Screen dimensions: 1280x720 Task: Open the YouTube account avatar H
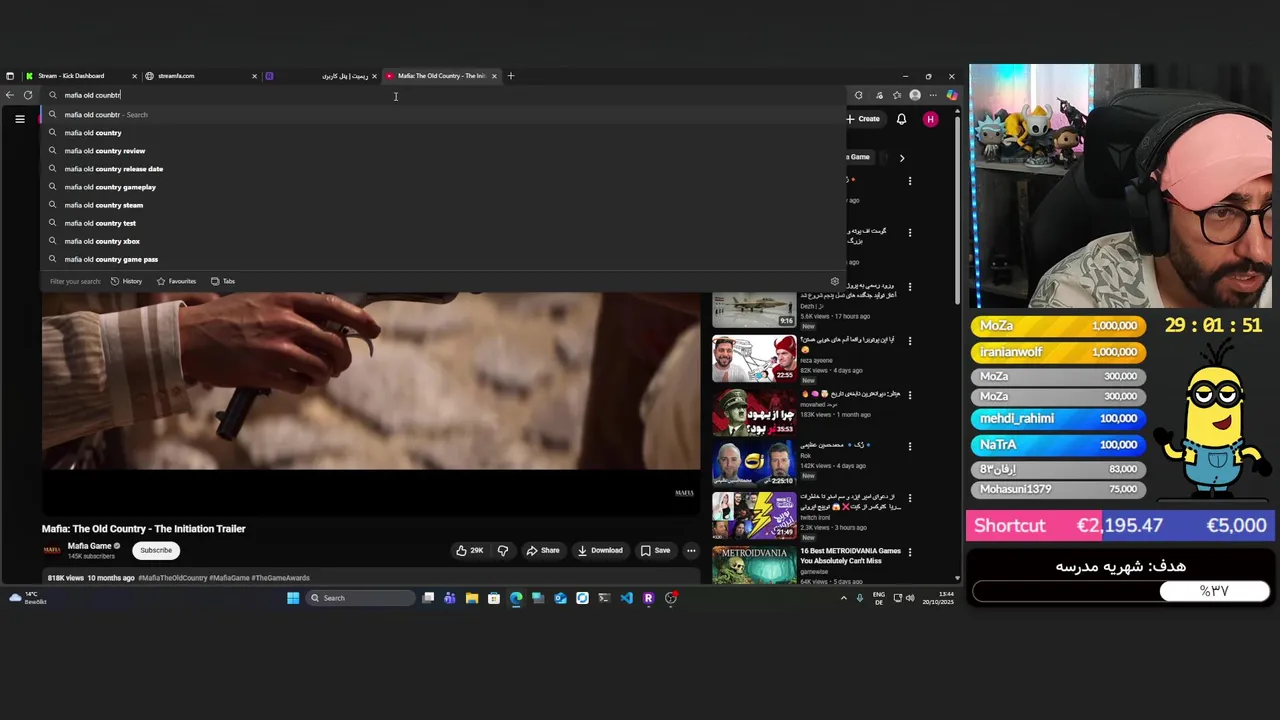point(930,119)
